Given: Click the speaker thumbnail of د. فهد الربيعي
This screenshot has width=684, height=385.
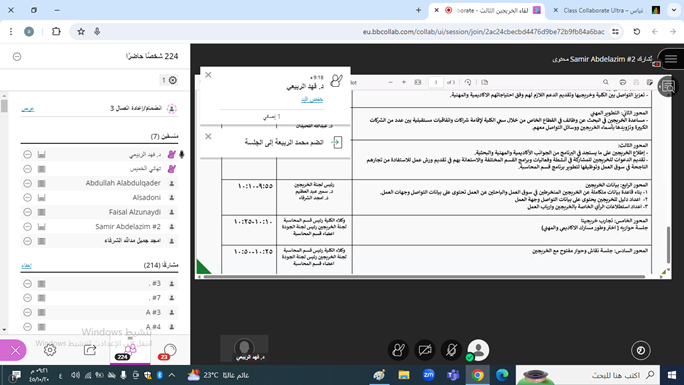Looking at the screenshot, I should coord(244,348).
